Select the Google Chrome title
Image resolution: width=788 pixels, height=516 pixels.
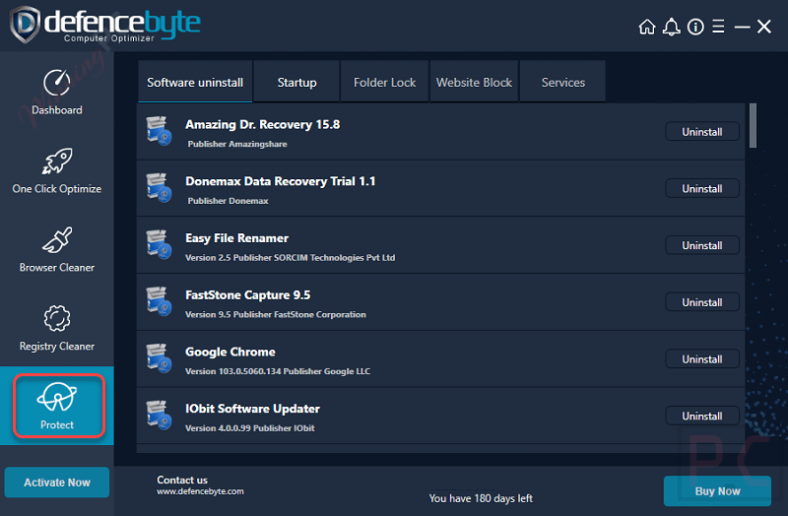(230, 352)
